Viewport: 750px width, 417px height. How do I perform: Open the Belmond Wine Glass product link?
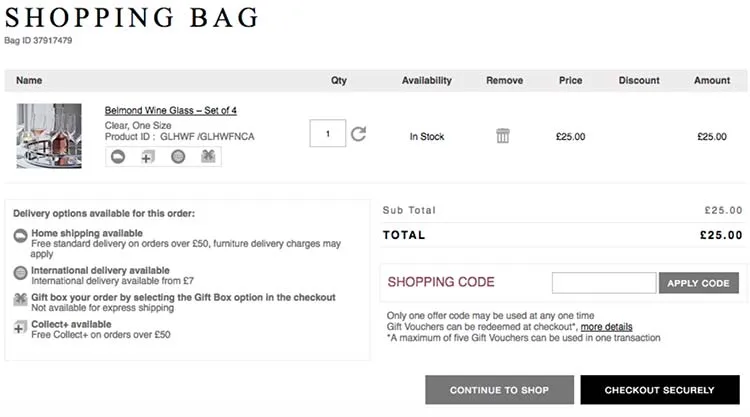click(170, 110)
